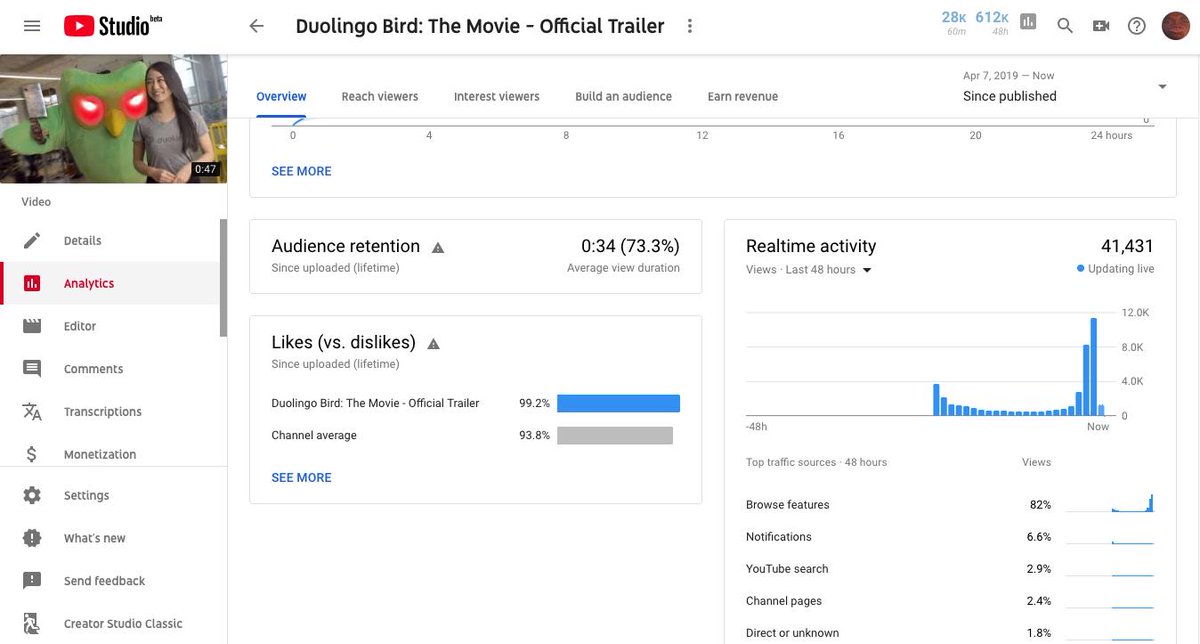Expand the Last 48 hours dropdown
The image size is (1200, 644).
click(x=867, y=270)
